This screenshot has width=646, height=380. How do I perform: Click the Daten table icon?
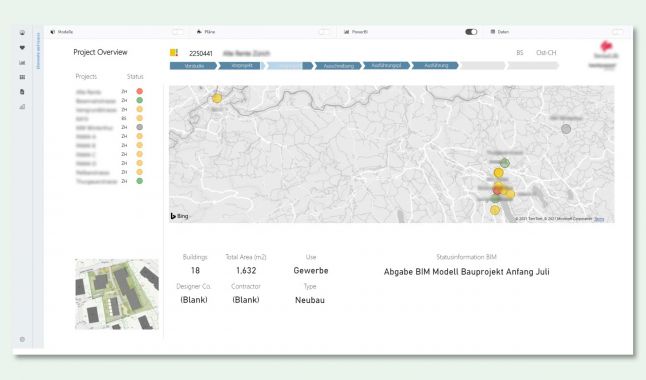(492, 32)
